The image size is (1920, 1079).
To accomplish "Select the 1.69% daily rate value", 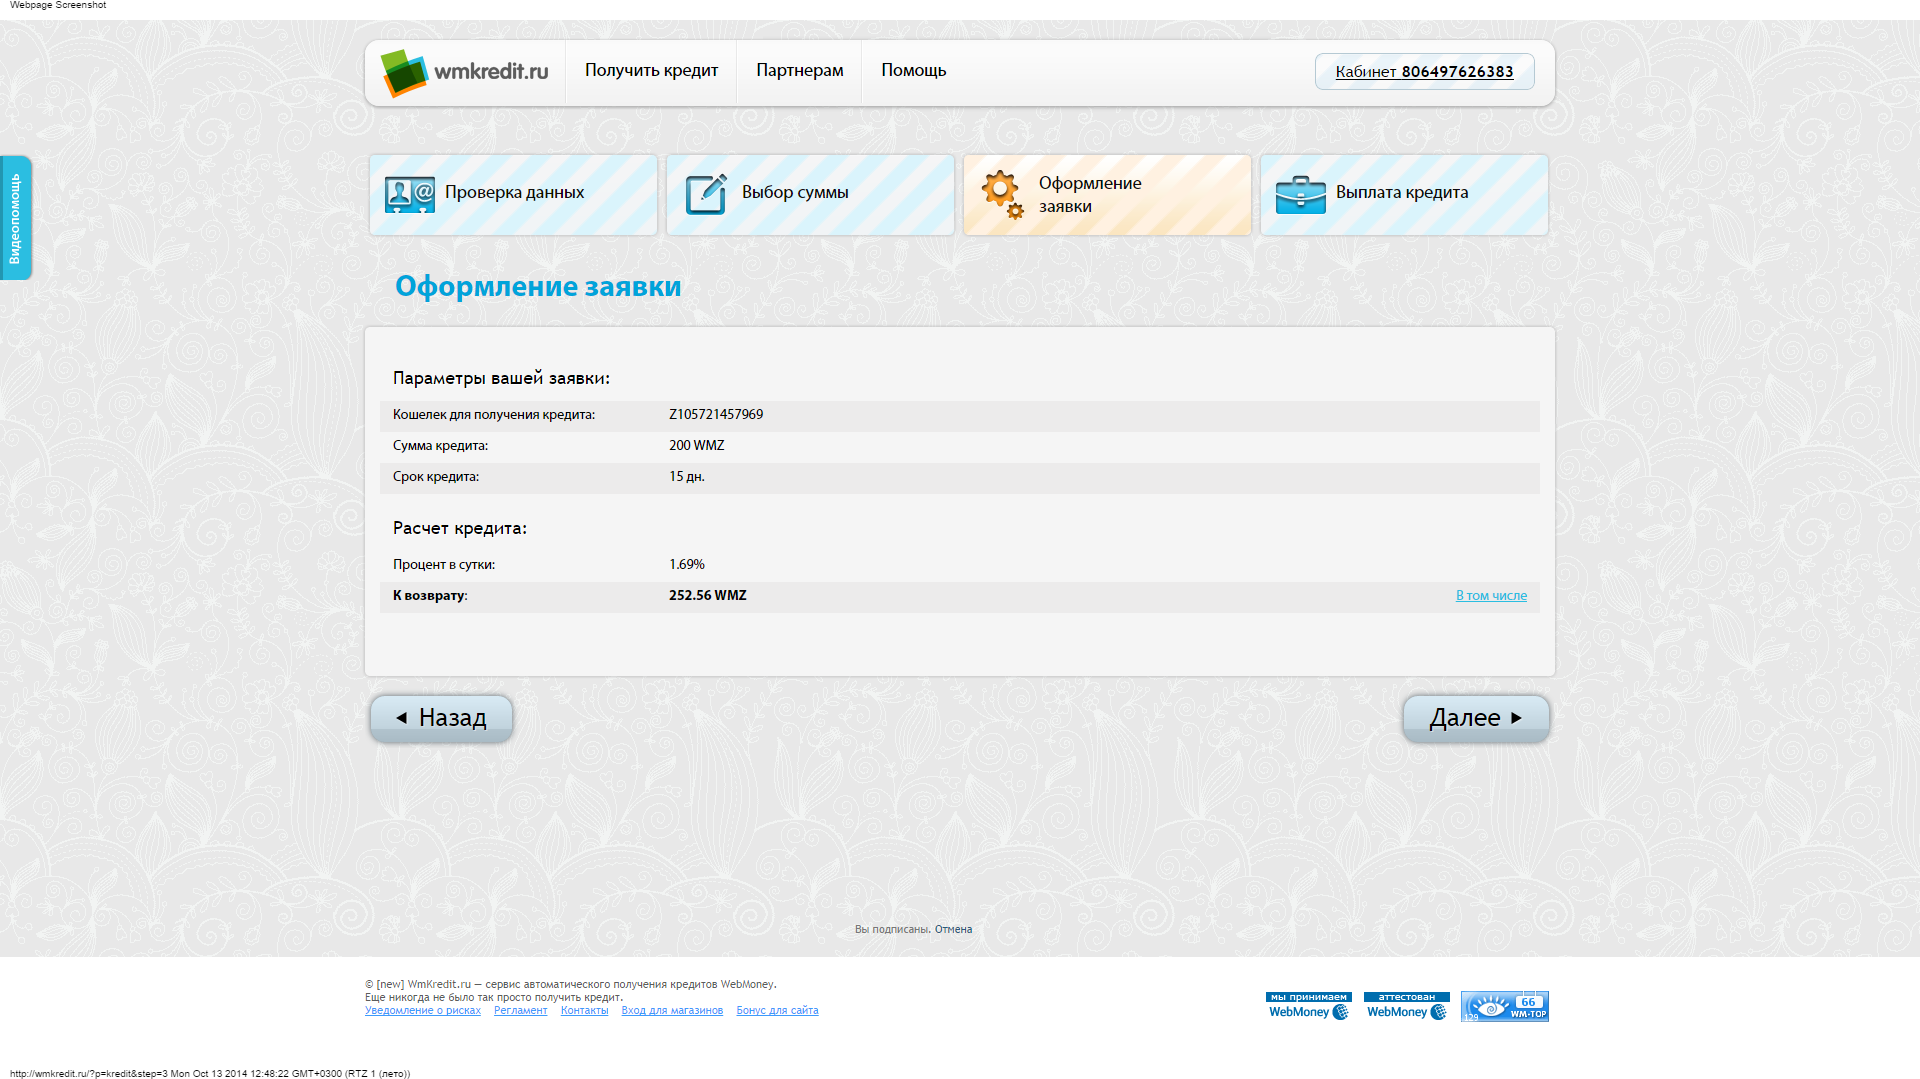I will click(x=687, y=565).
